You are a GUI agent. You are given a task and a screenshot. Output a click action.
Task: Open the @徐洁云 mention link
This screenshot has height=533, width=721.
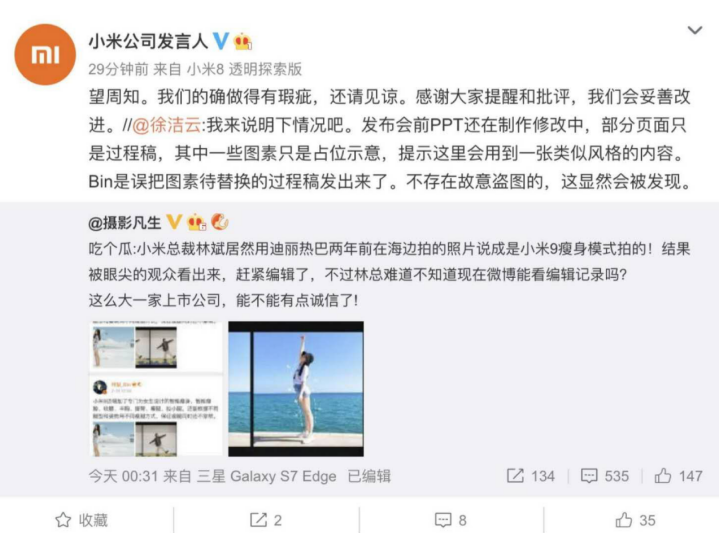pos(167,125)
